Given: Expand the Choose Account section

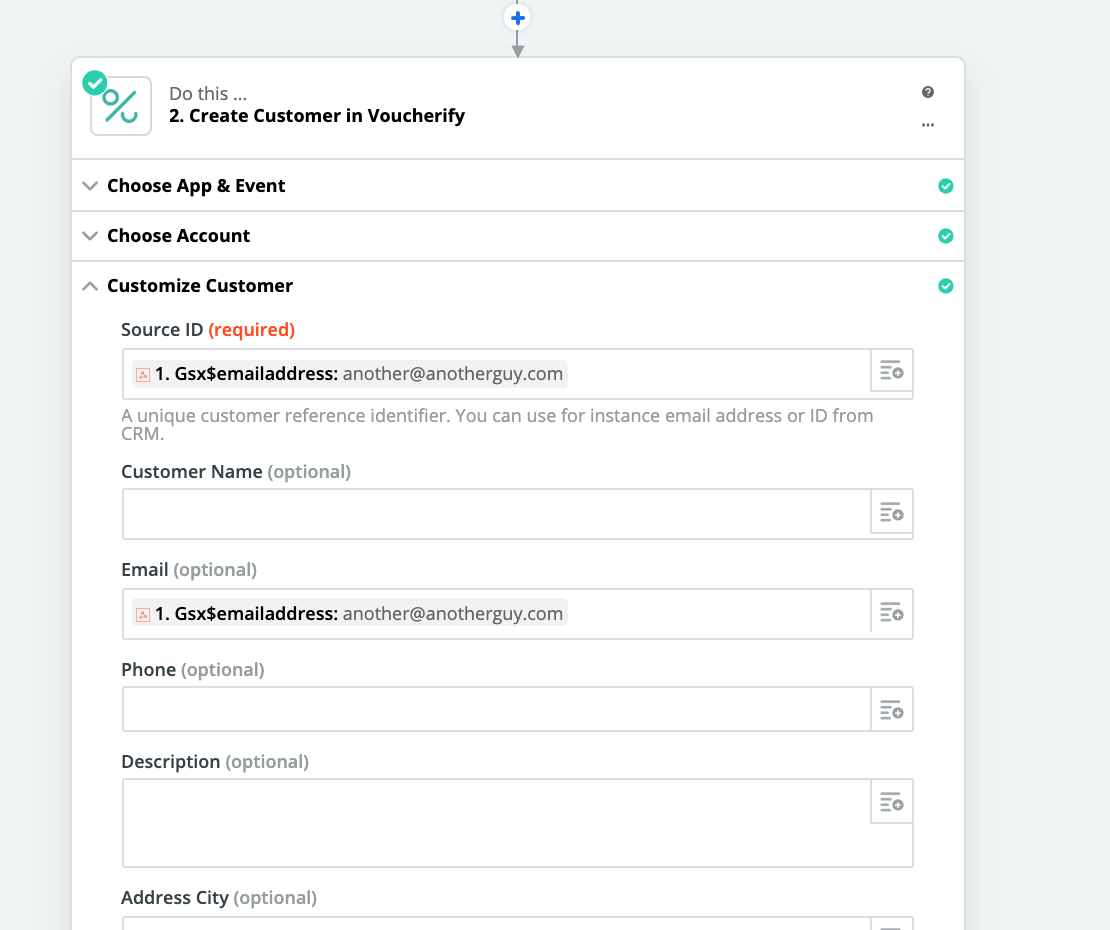Looking at the screenshot, I should click(x=517, y=236).
